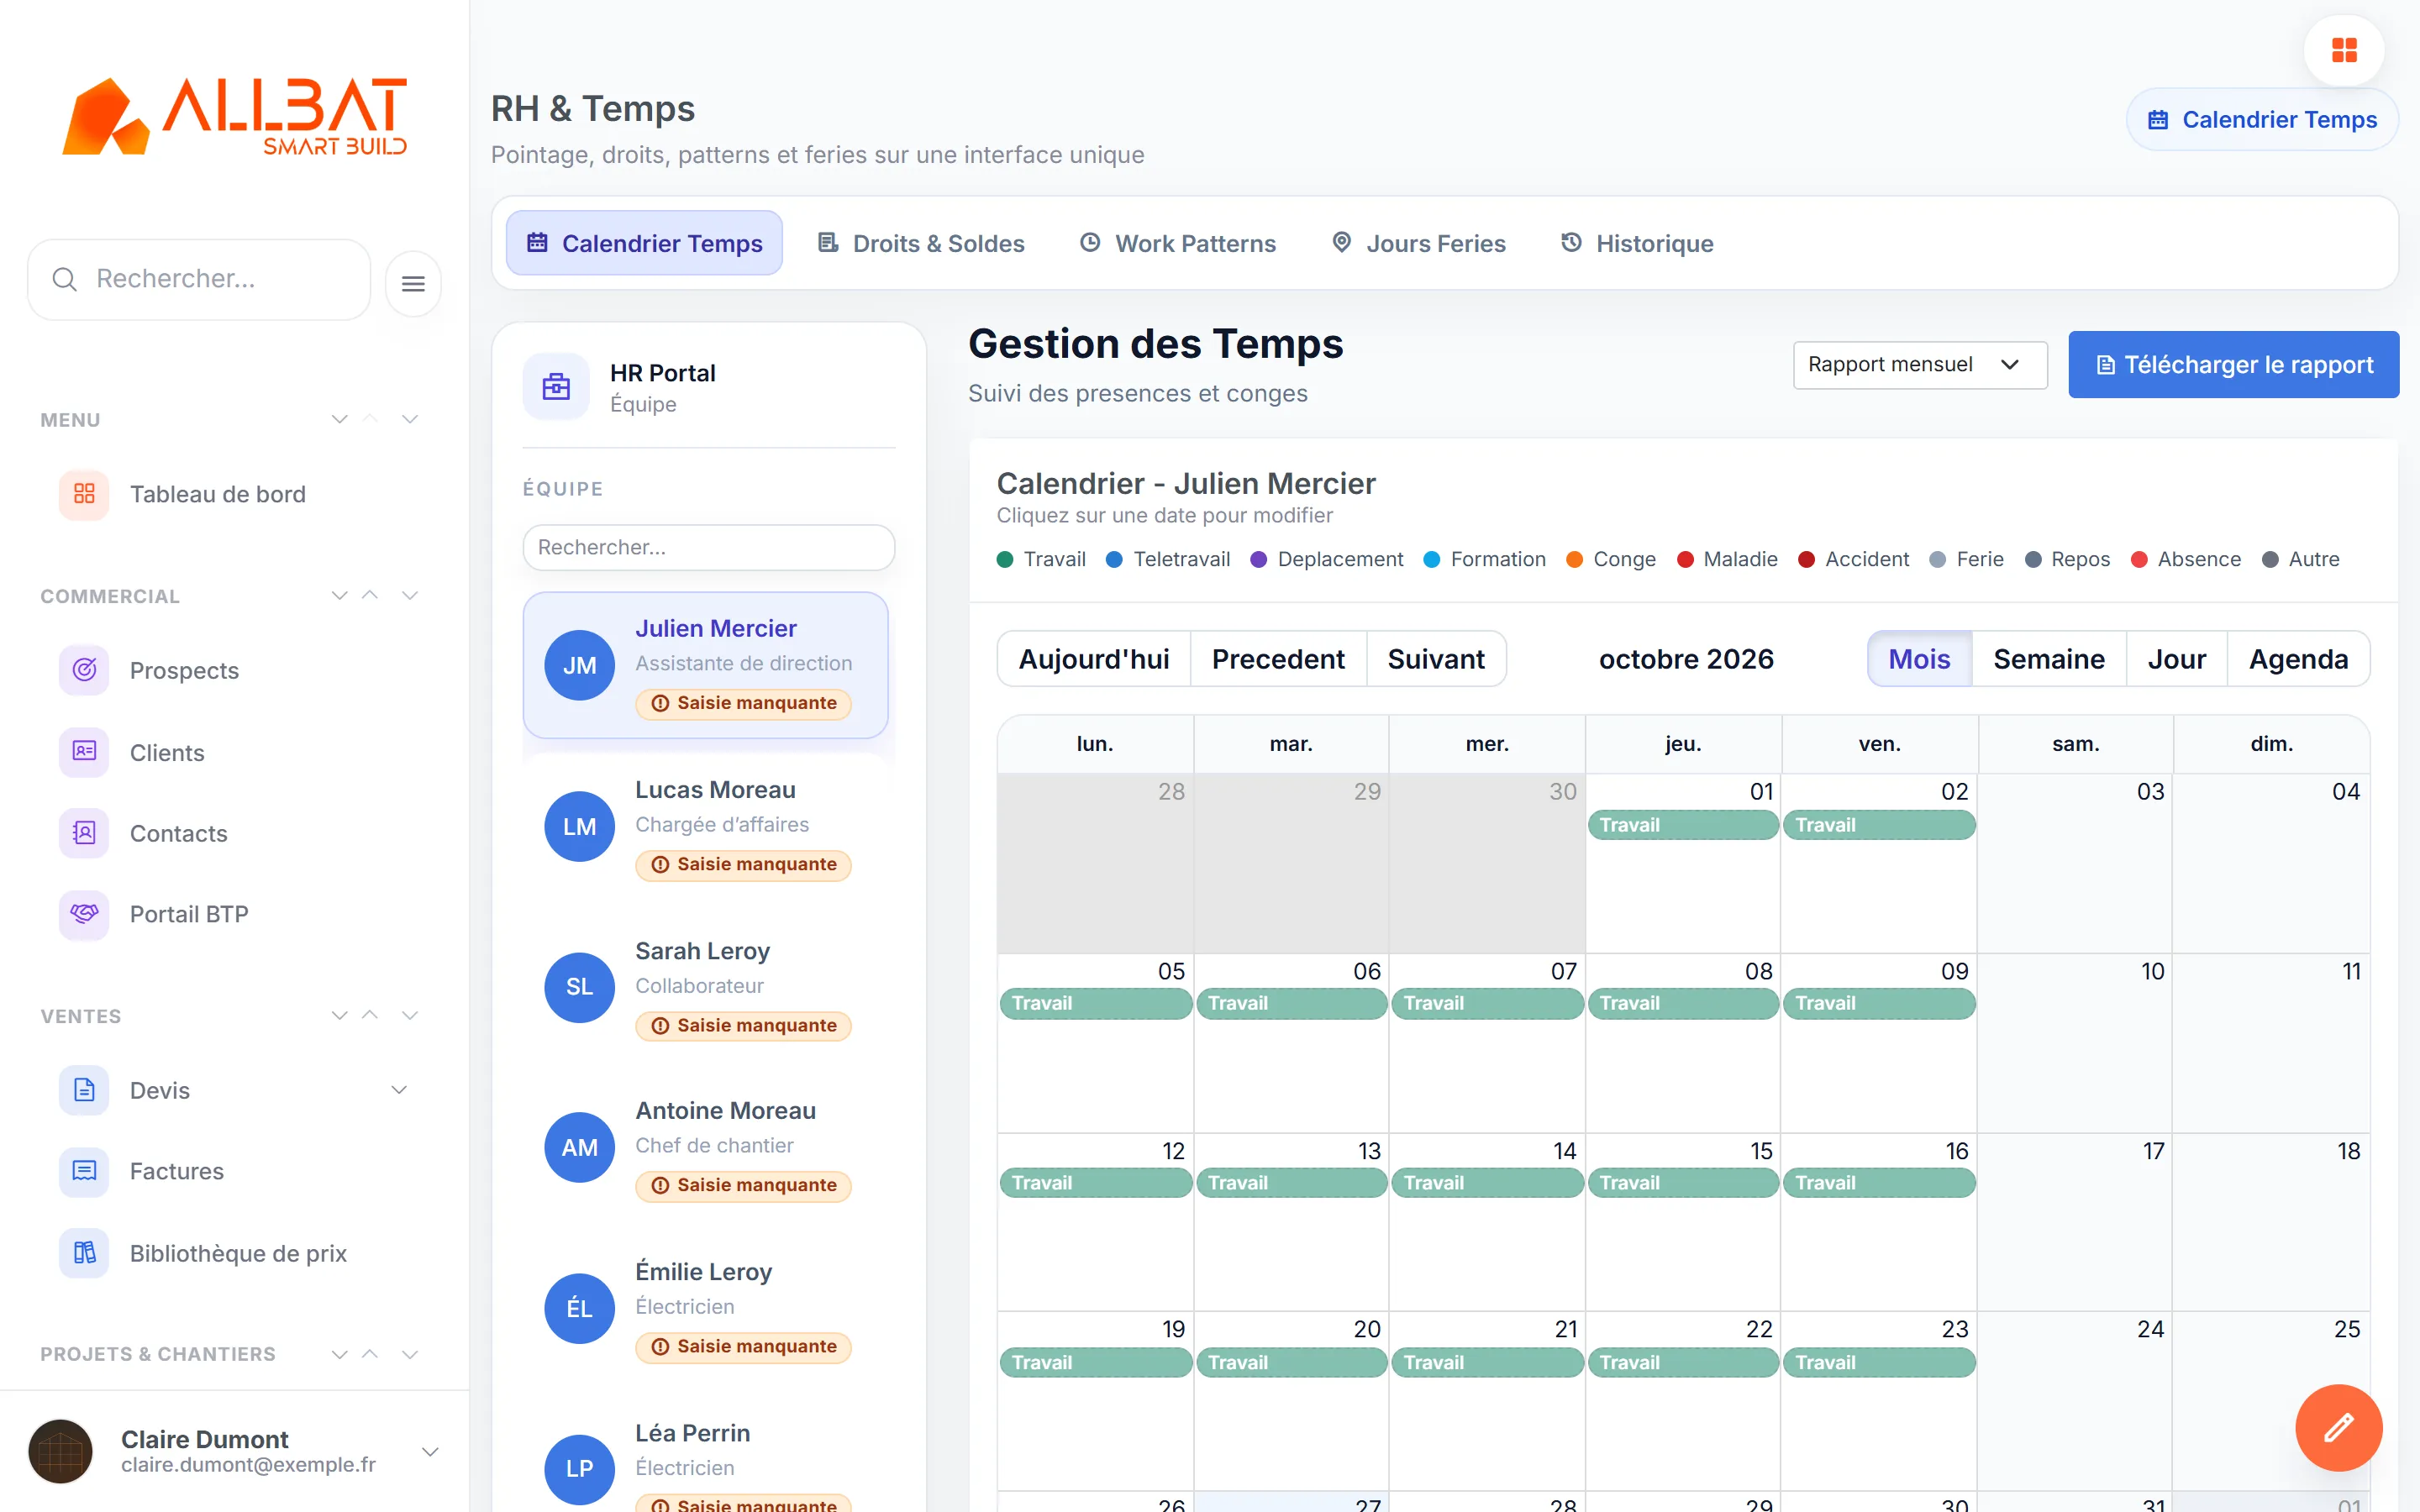Open the Jours Feries tab
The height and width of the screenshot is (1512, 2420).
[x=1418, y=243]
